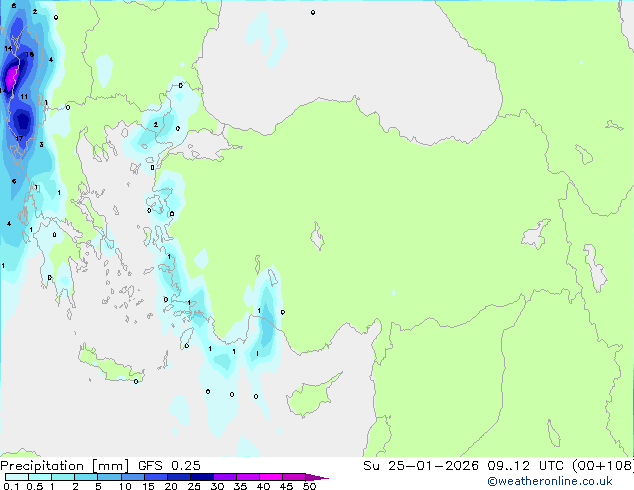Click the purple arrow at the legend end
Image resolution: width=634 pixels, height=490 pixels.
pyautogui.click(x=316, y=477)
